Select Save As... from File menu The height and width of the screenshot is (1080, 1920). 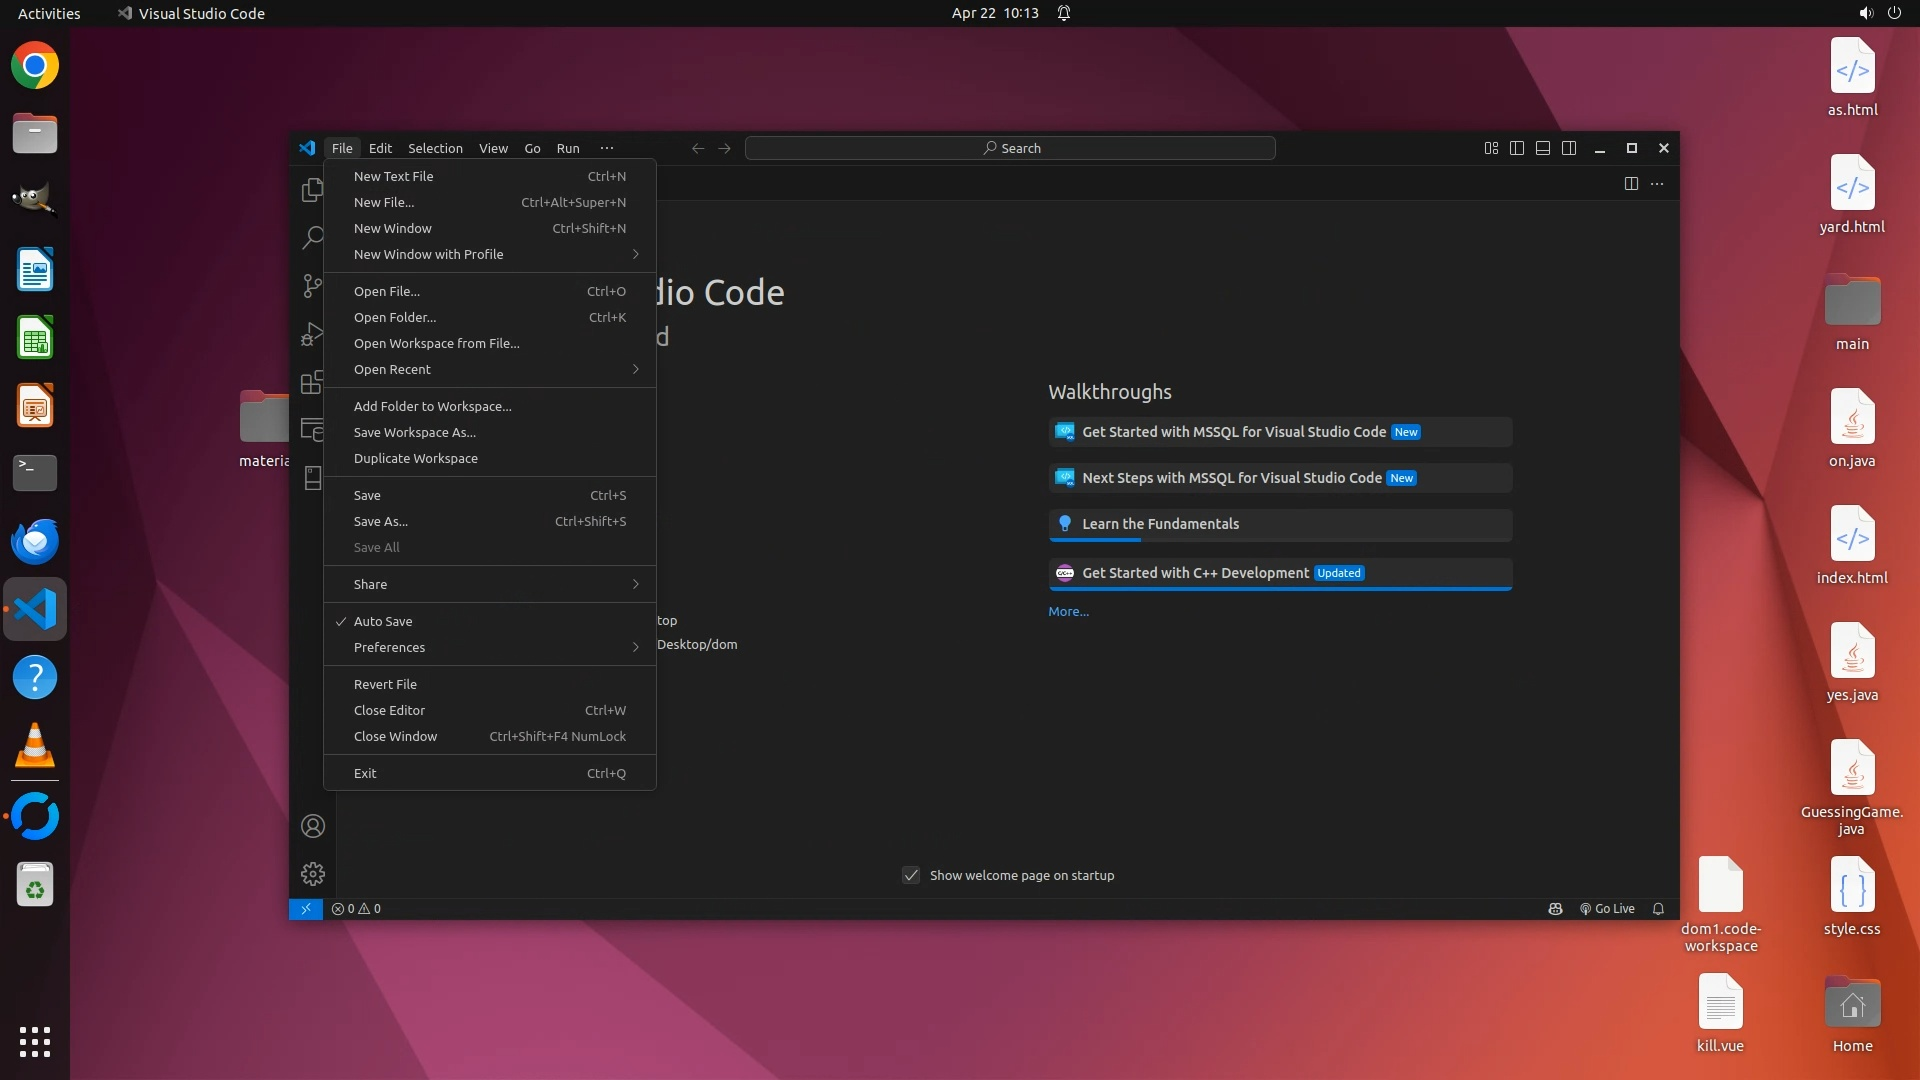tap(381, 521)
